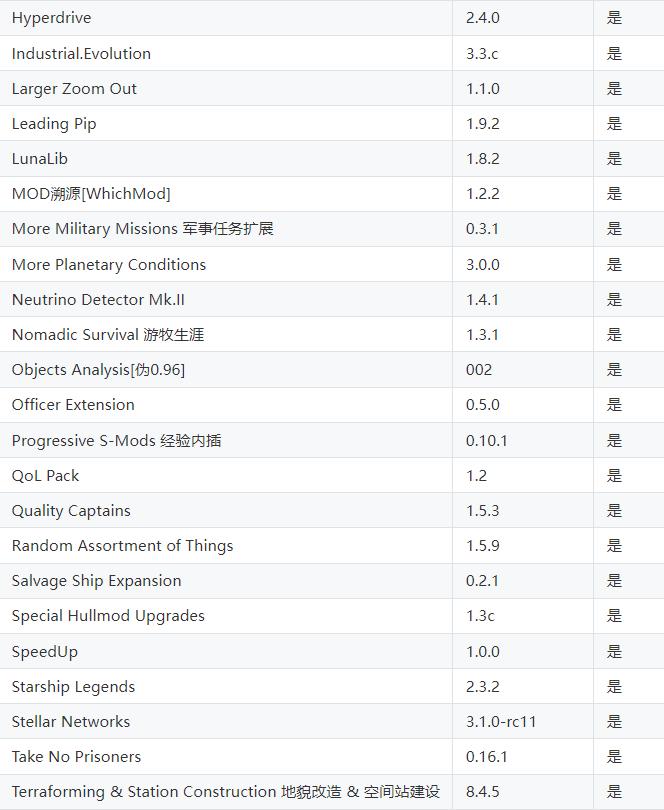The image size is (664, 810).
Task: Select the Starship Legends mod name
Action: [x=73, y=687]
